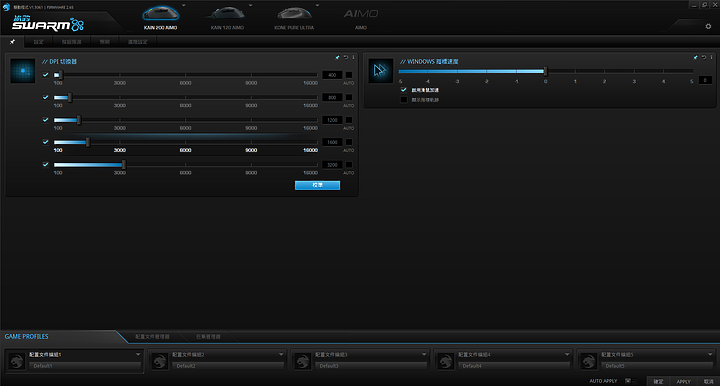Unpin the Windows pointer speed panel

[x=695, y=57]
